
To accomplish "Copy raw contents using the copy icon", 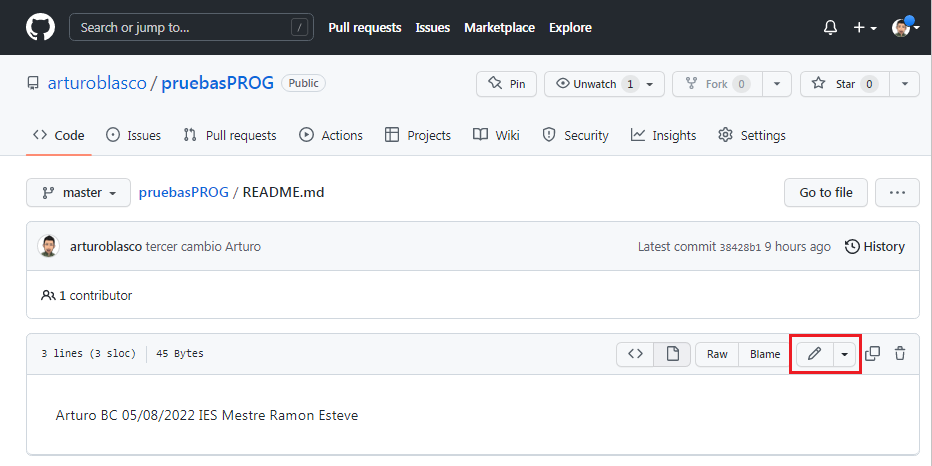I will 872,354.
